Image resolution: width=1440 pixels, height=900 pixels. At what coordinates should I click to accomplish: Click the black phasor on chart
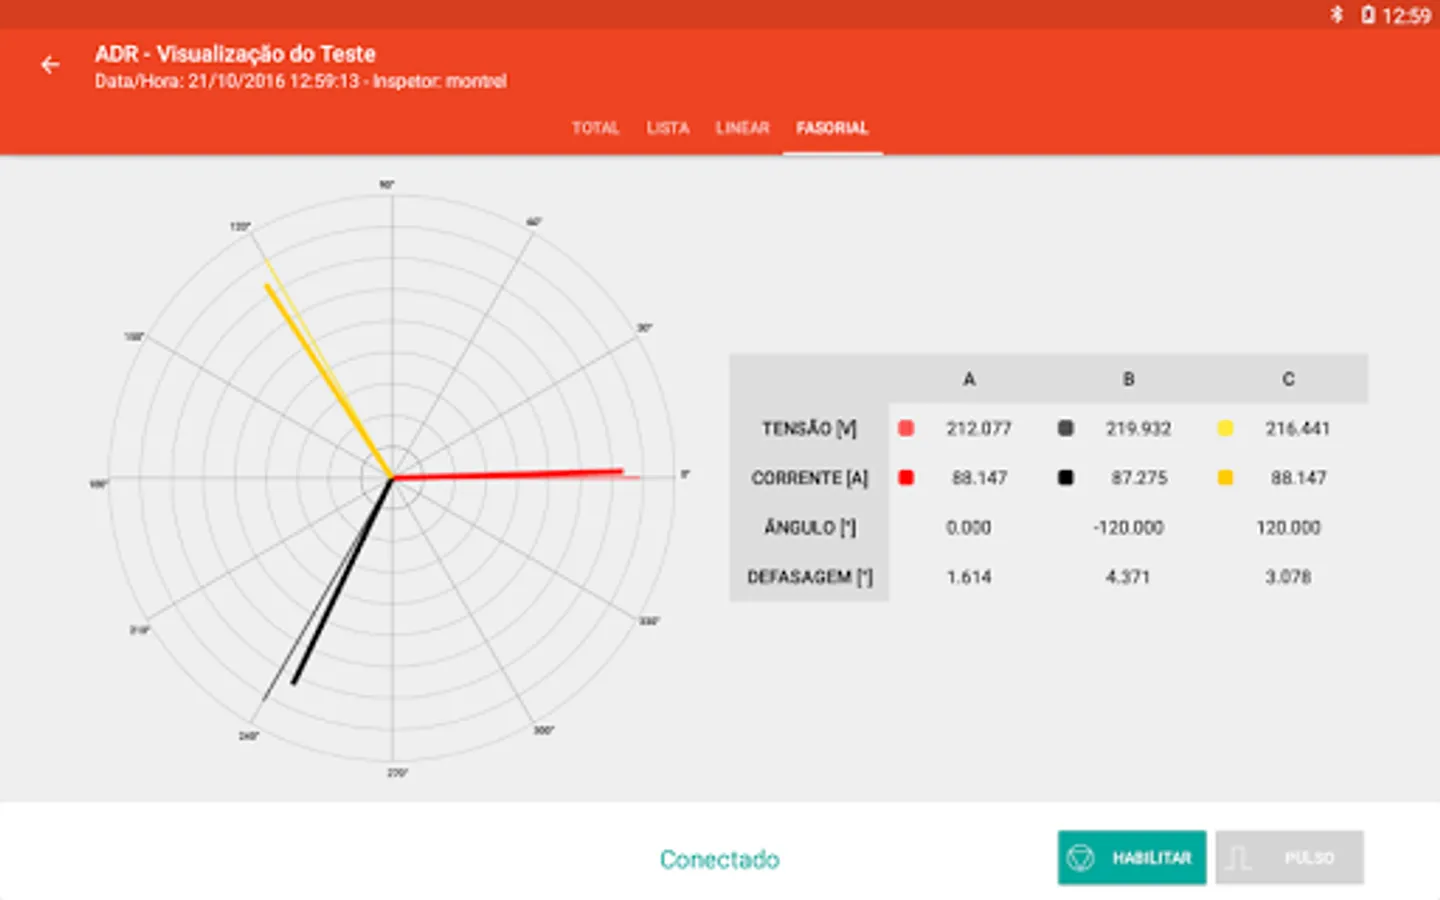(x=342, y=581)
